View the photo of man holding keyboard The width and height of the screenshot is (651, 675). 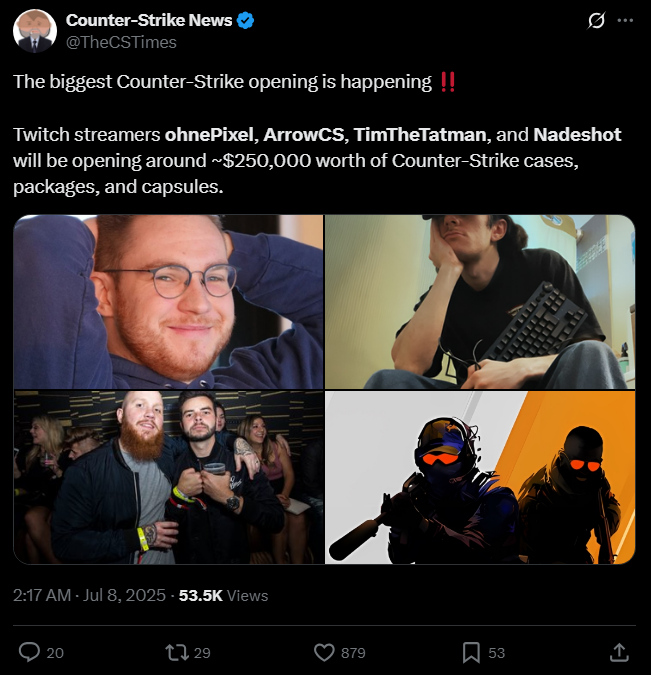(x=480, y=302)
